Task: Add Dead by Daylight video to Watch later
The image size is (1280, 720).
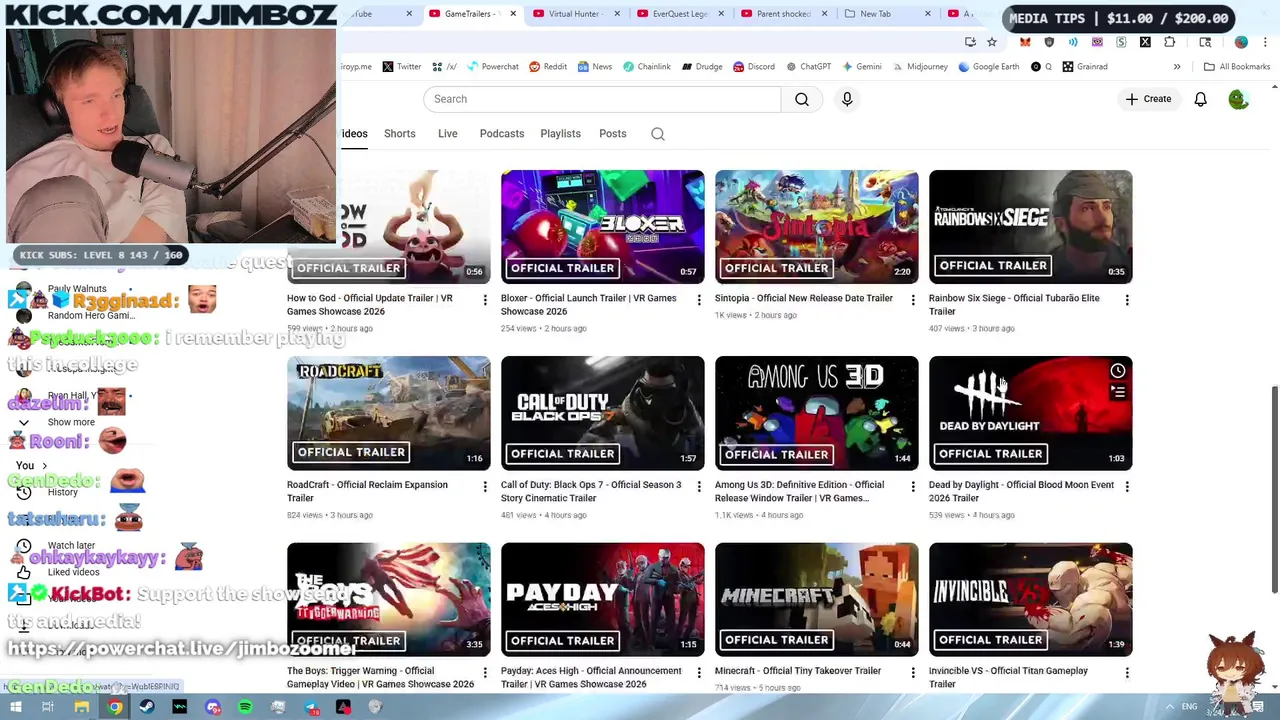Action: coord(1118,371)
